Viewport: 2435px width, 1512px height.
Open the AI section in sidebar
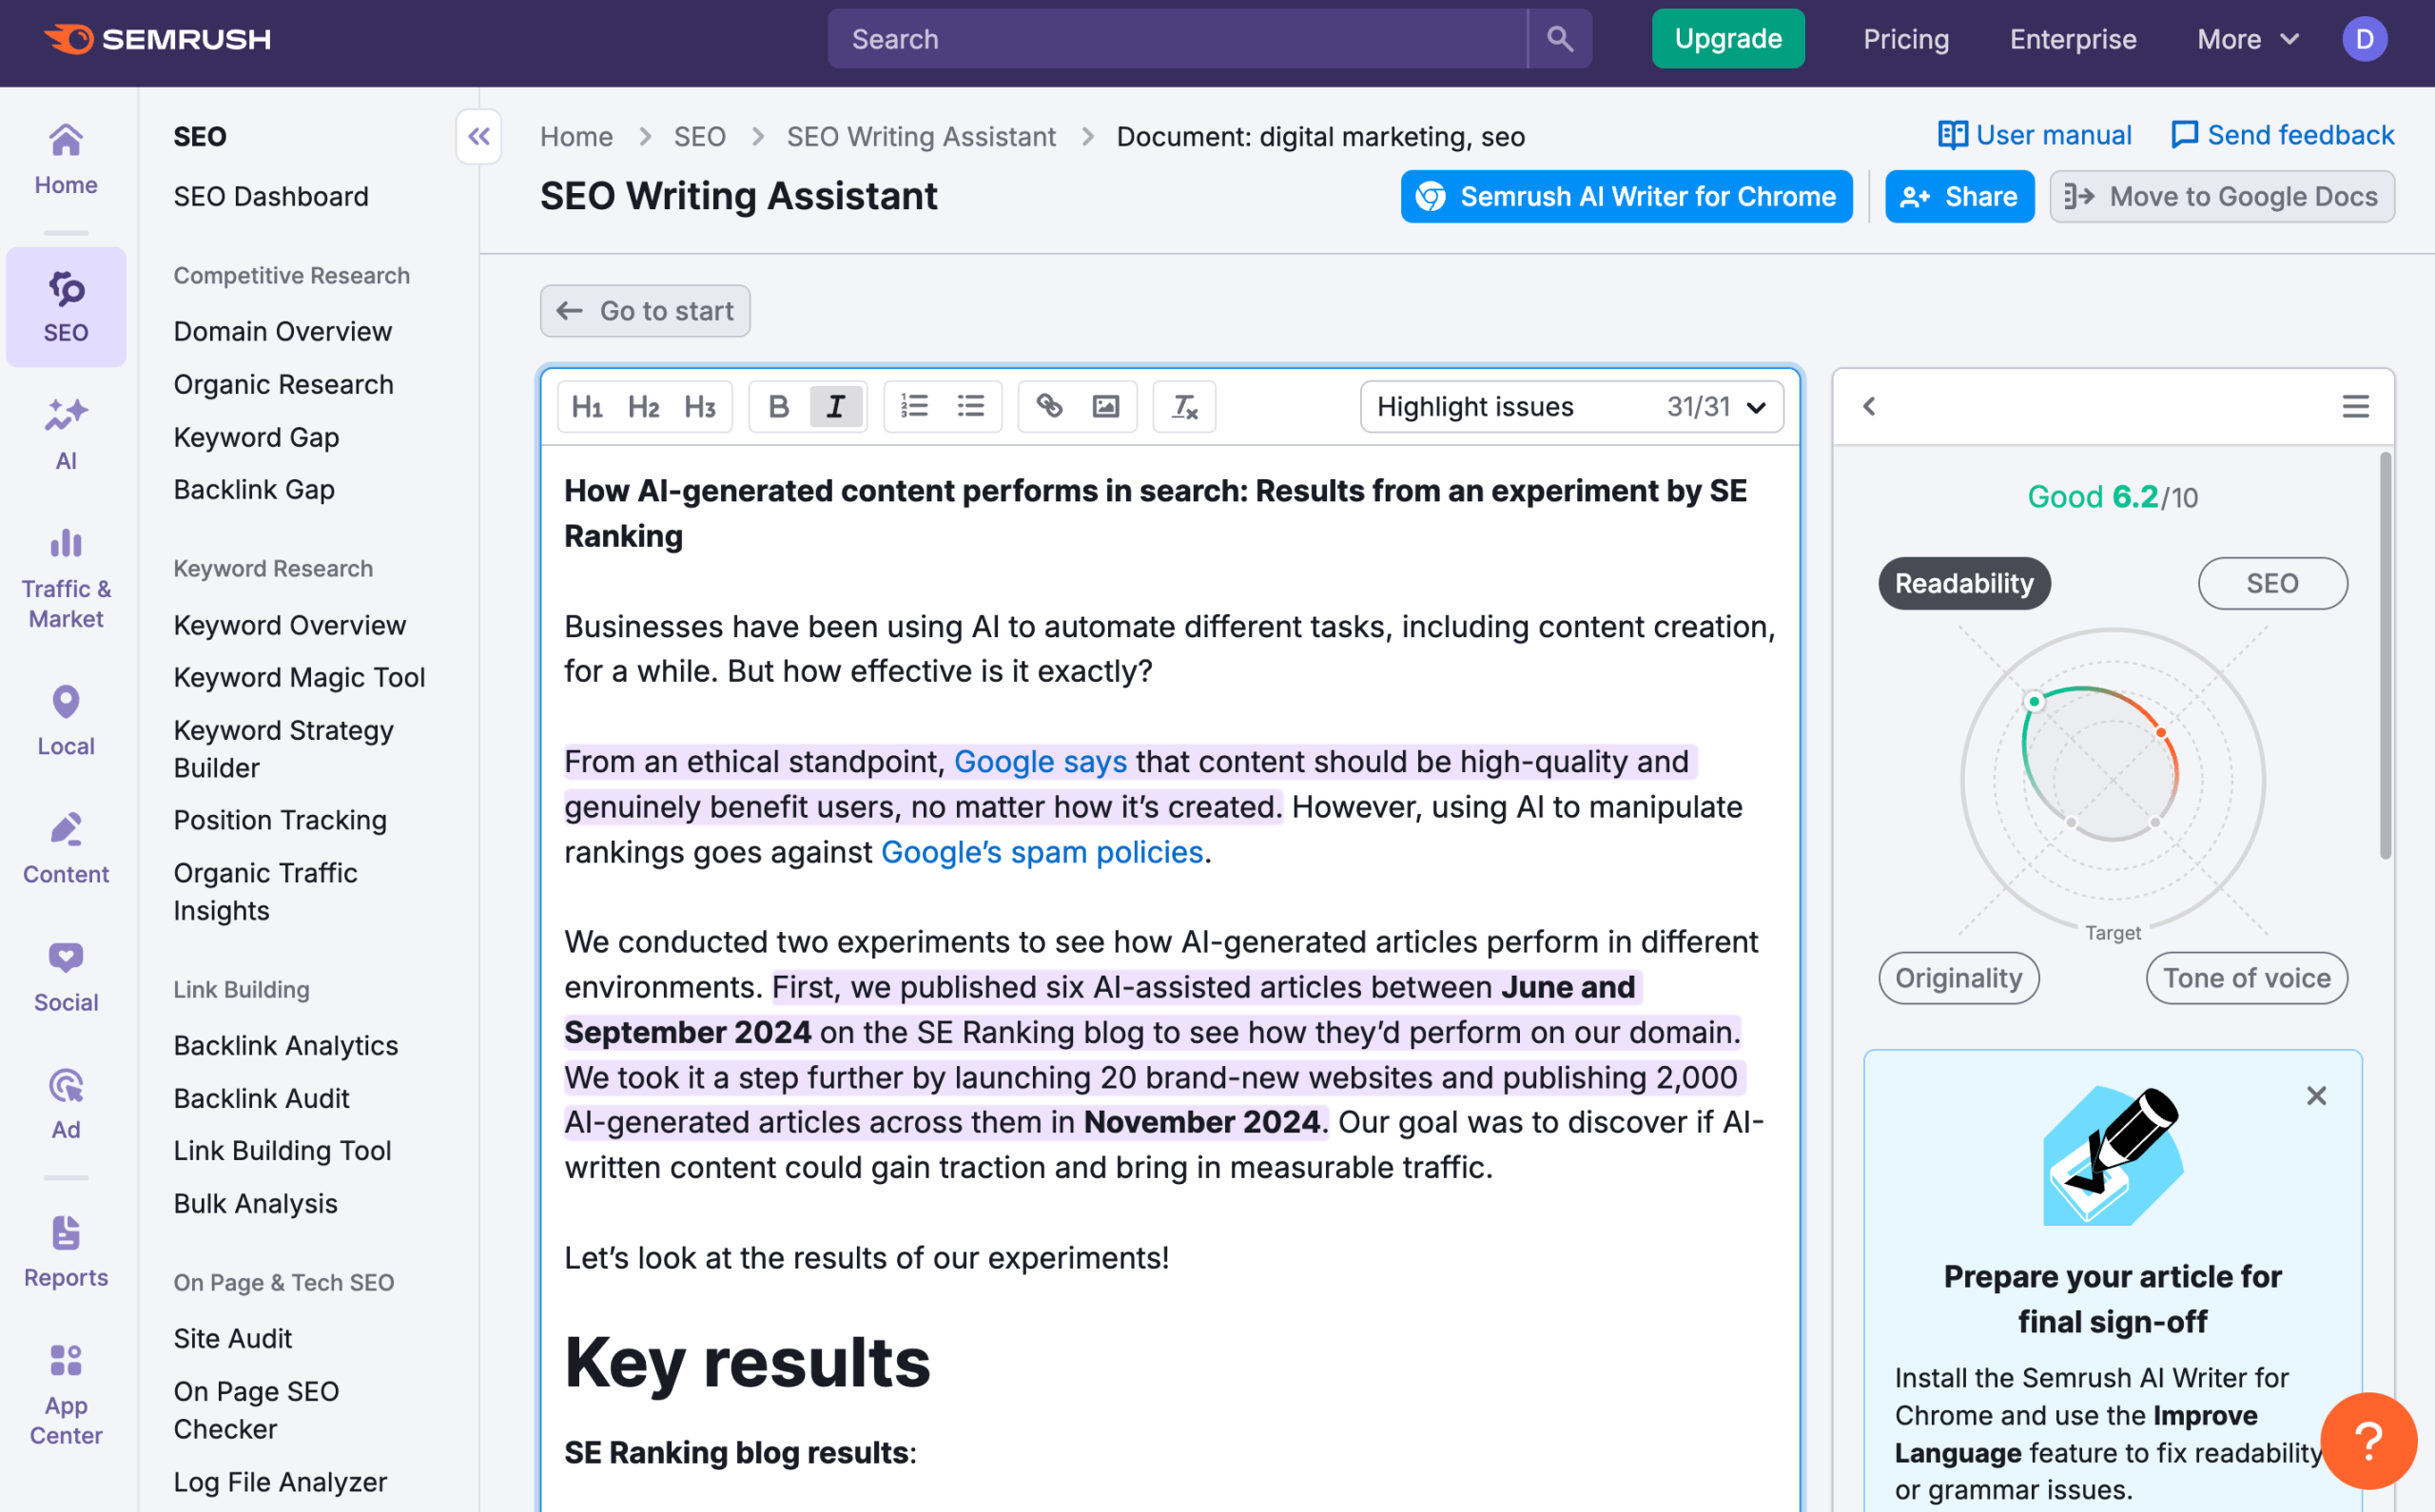tap(66, 435)
